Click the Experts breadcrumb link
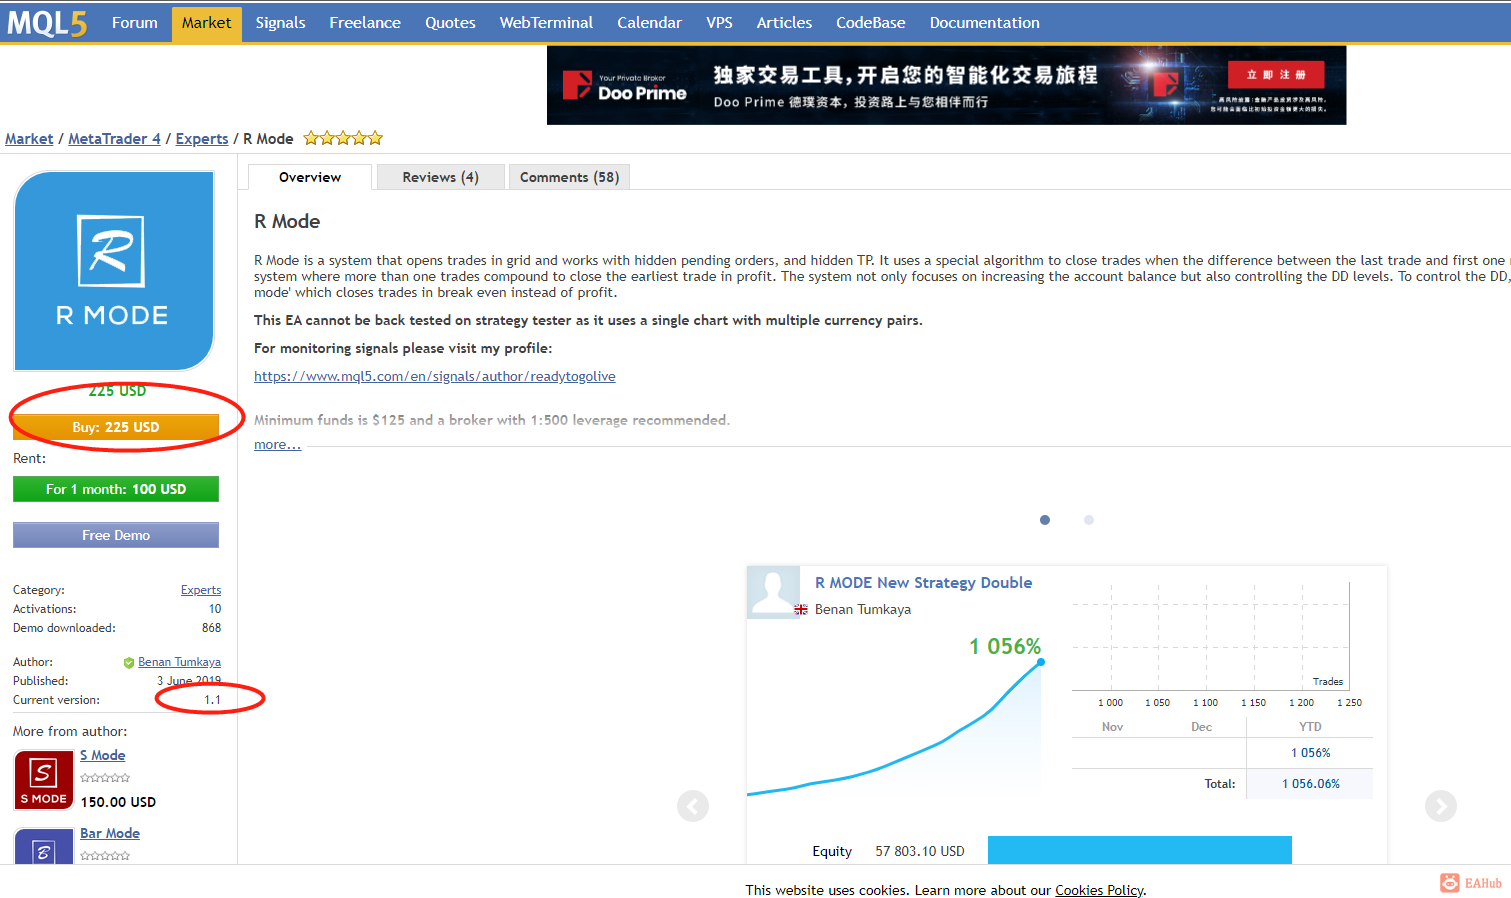The height and width of the screenshot is (898, 1511). [202, 139]
